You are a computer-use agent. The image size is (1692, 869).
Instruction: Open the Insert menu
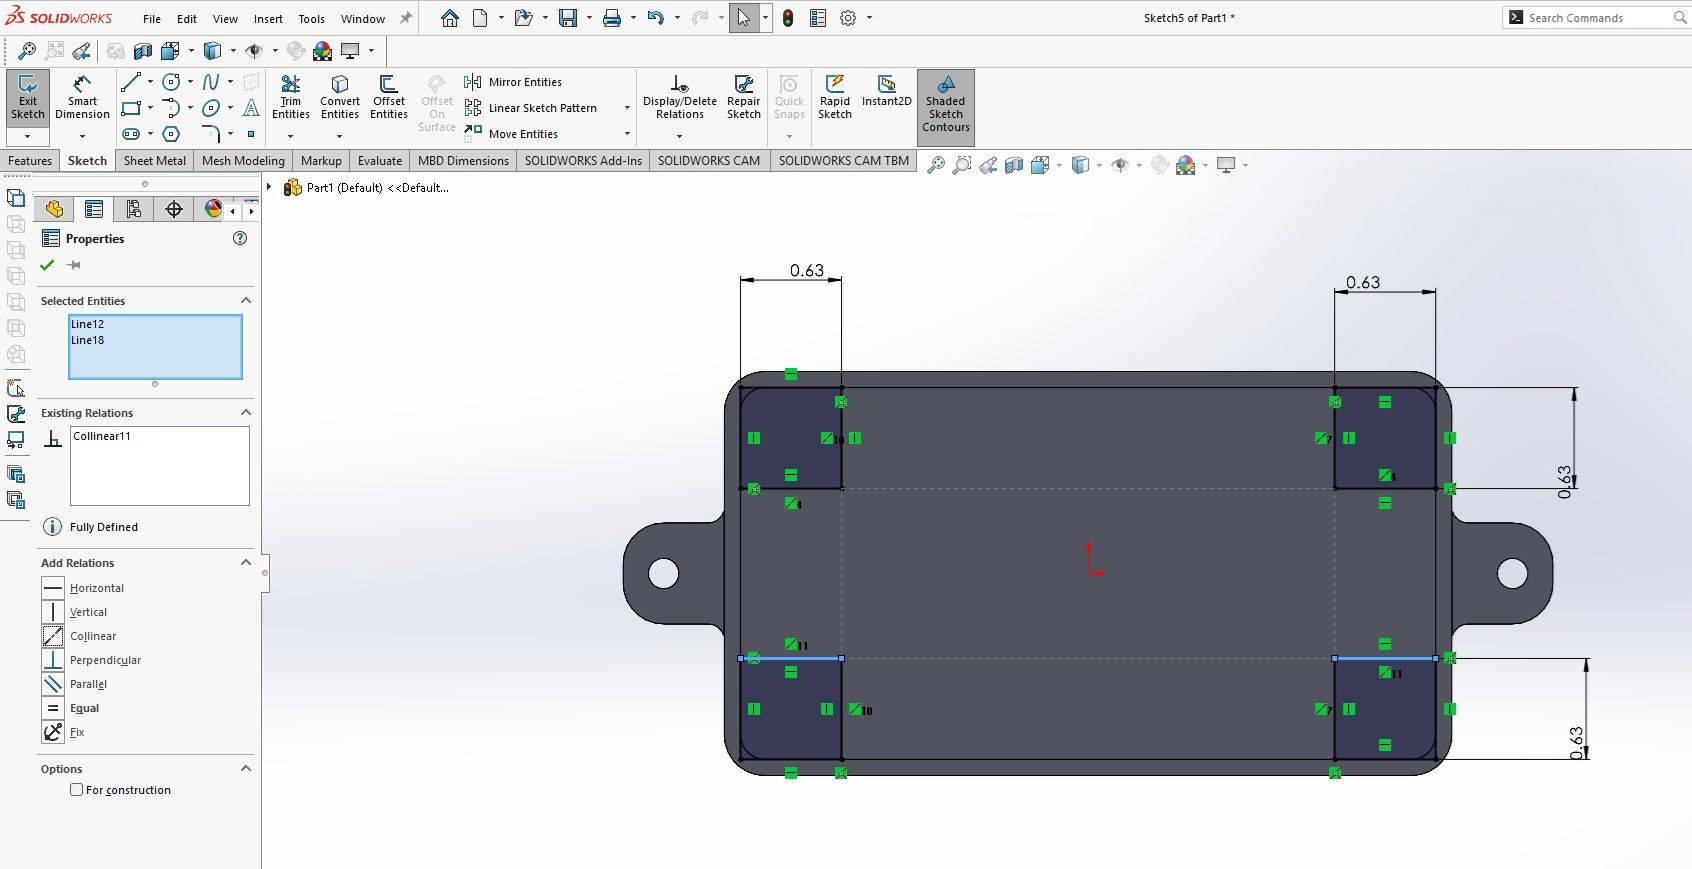[268, 19]
